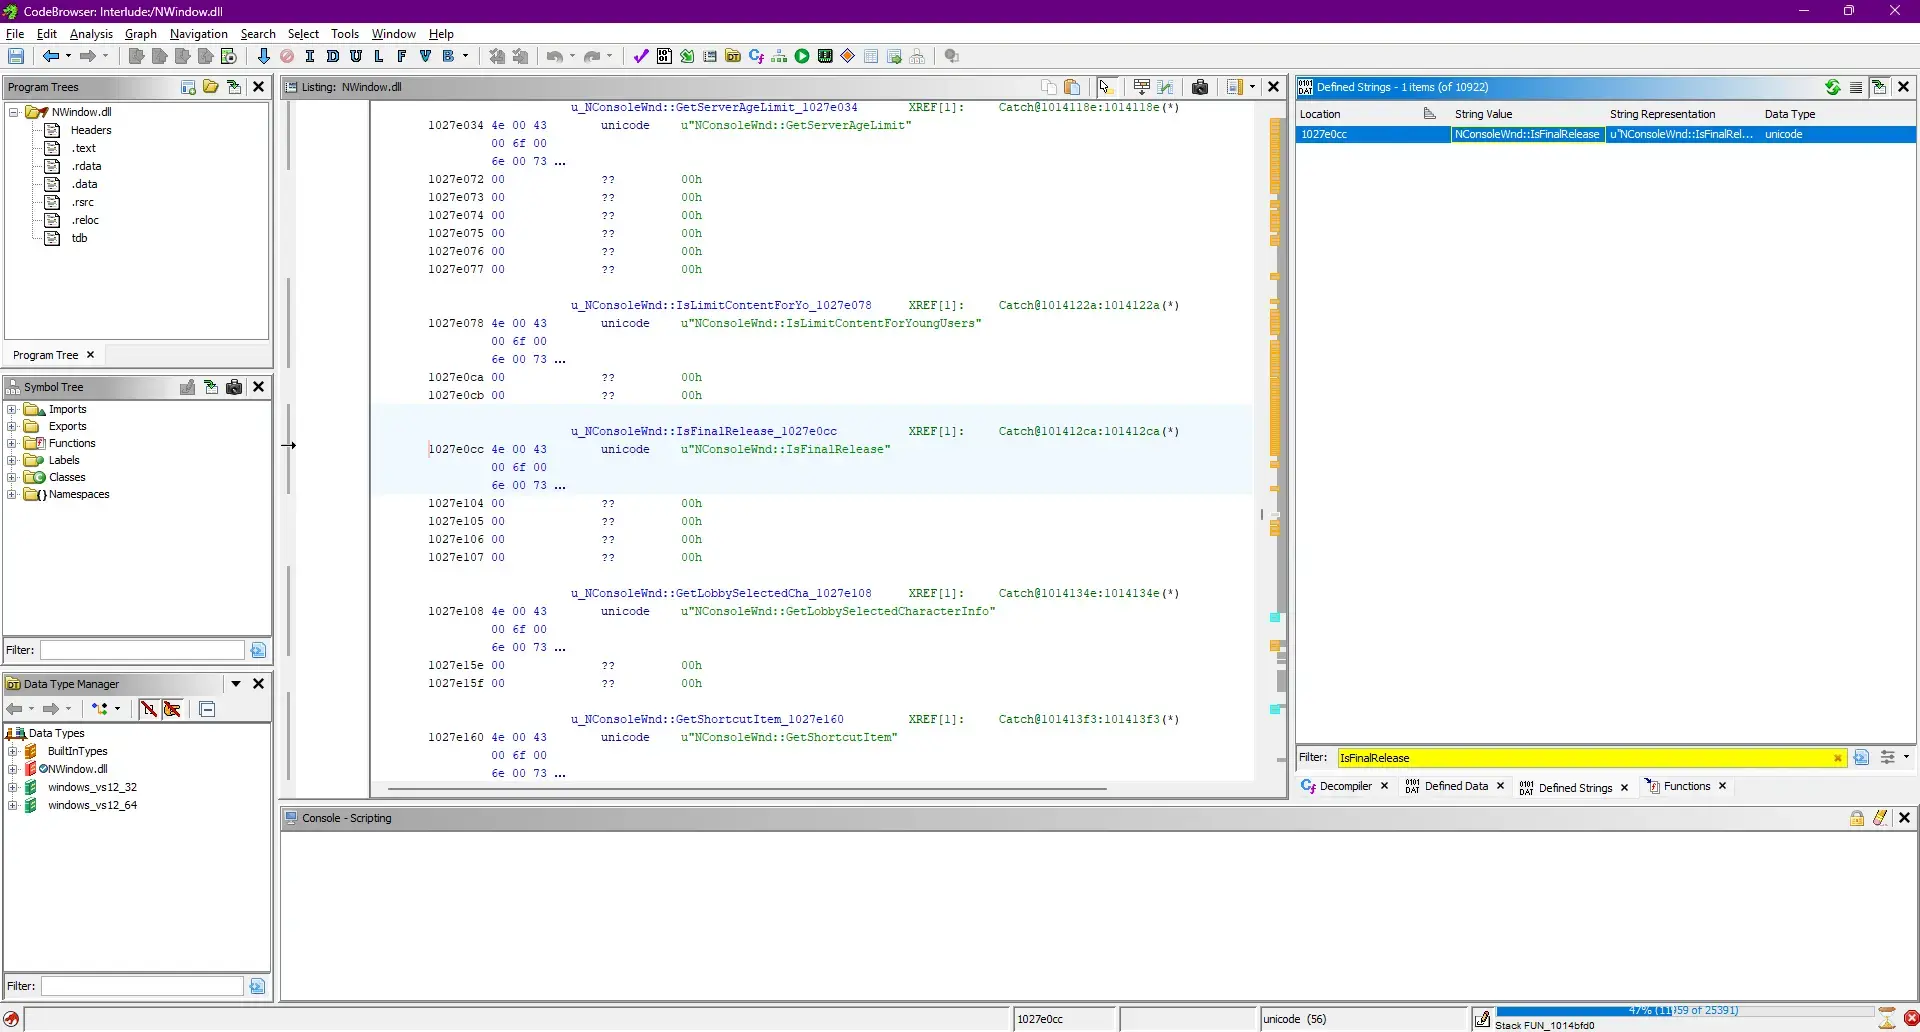Click the blue down-arrow navigation direction icon
The width and height of the screenshot is (1920, 1032).
(x=264, y=57)
